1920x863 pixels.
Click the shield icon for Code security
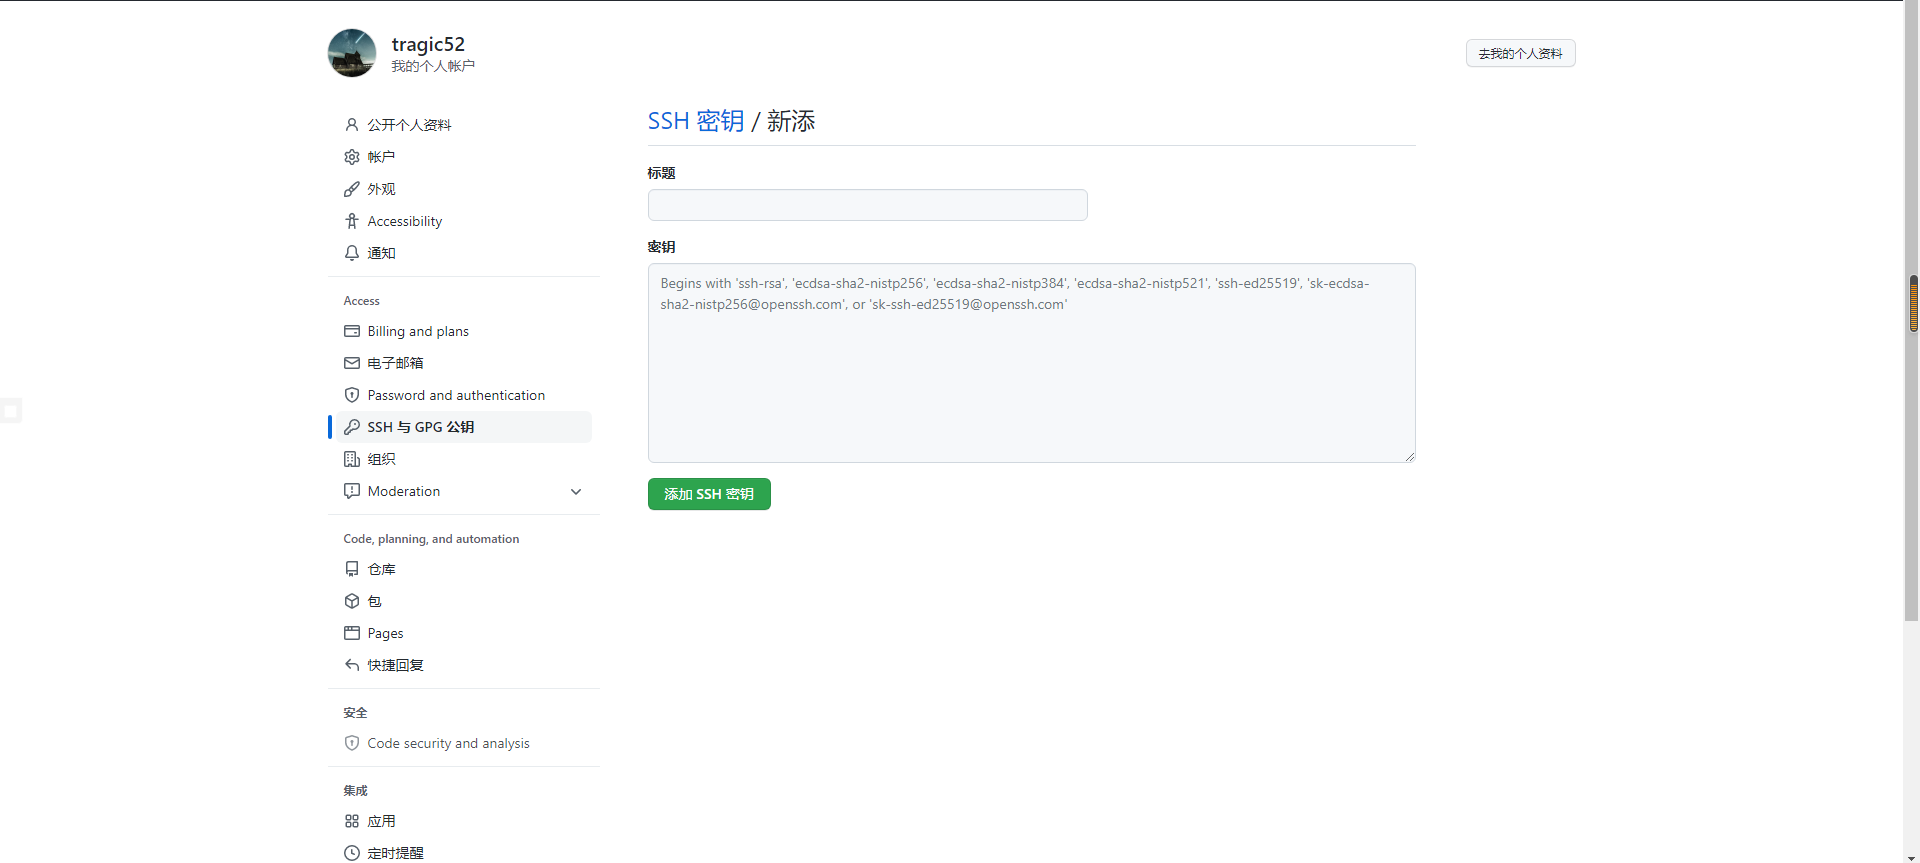pyautogui.click(x=352, y=743)
